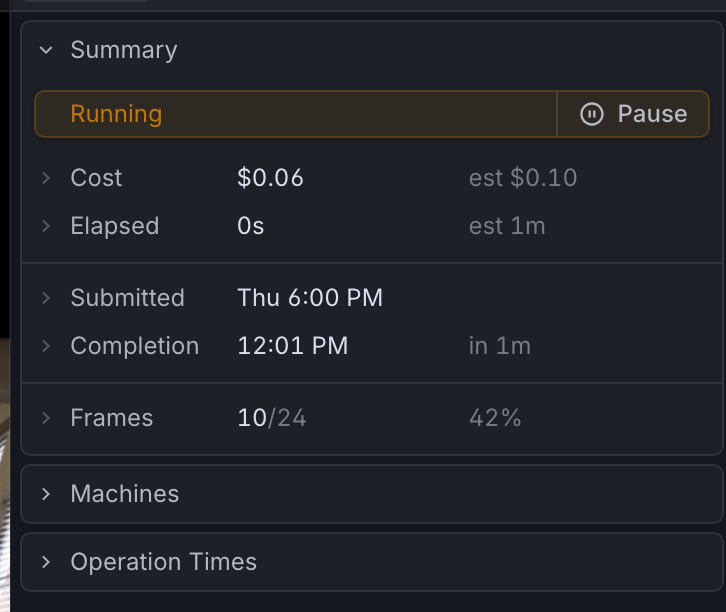This screenshot has height=612, width=726.
Task: Click the 42% progress value
Action: click(495, 418)
